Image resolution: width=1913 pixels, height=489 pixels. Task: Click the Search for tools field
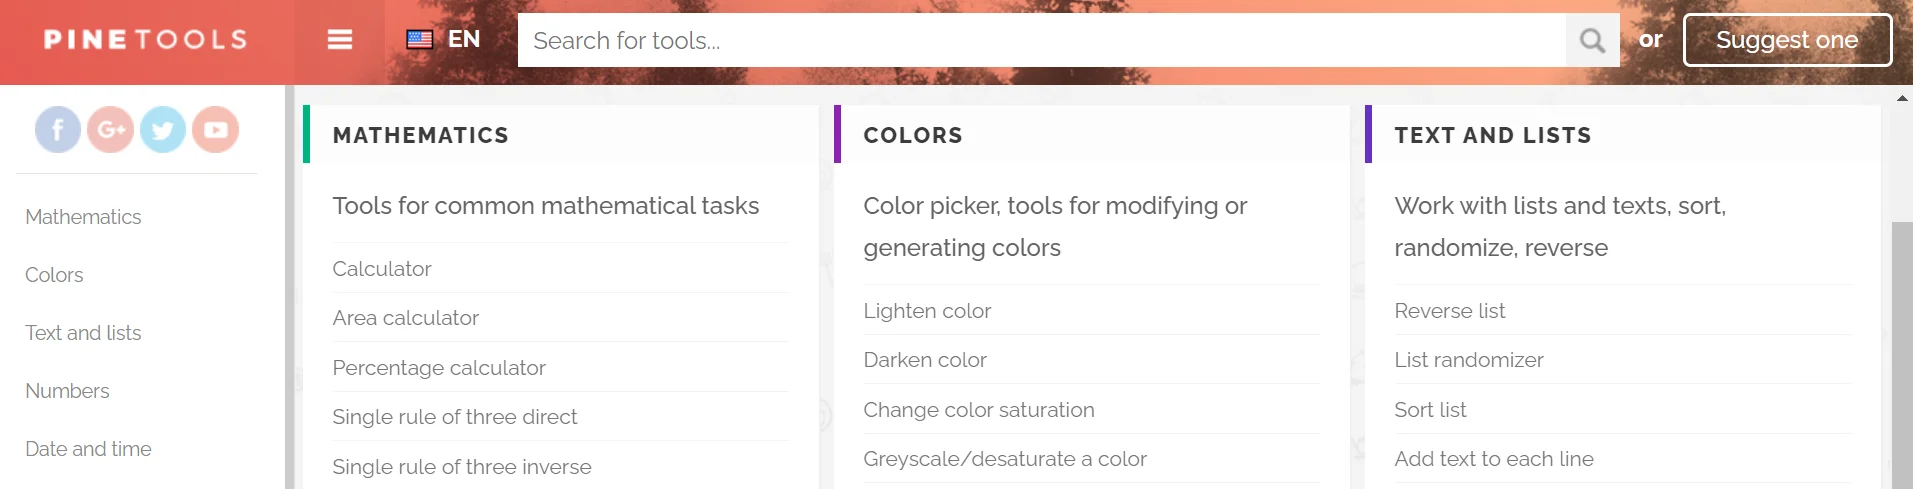tap(1040, 41)
